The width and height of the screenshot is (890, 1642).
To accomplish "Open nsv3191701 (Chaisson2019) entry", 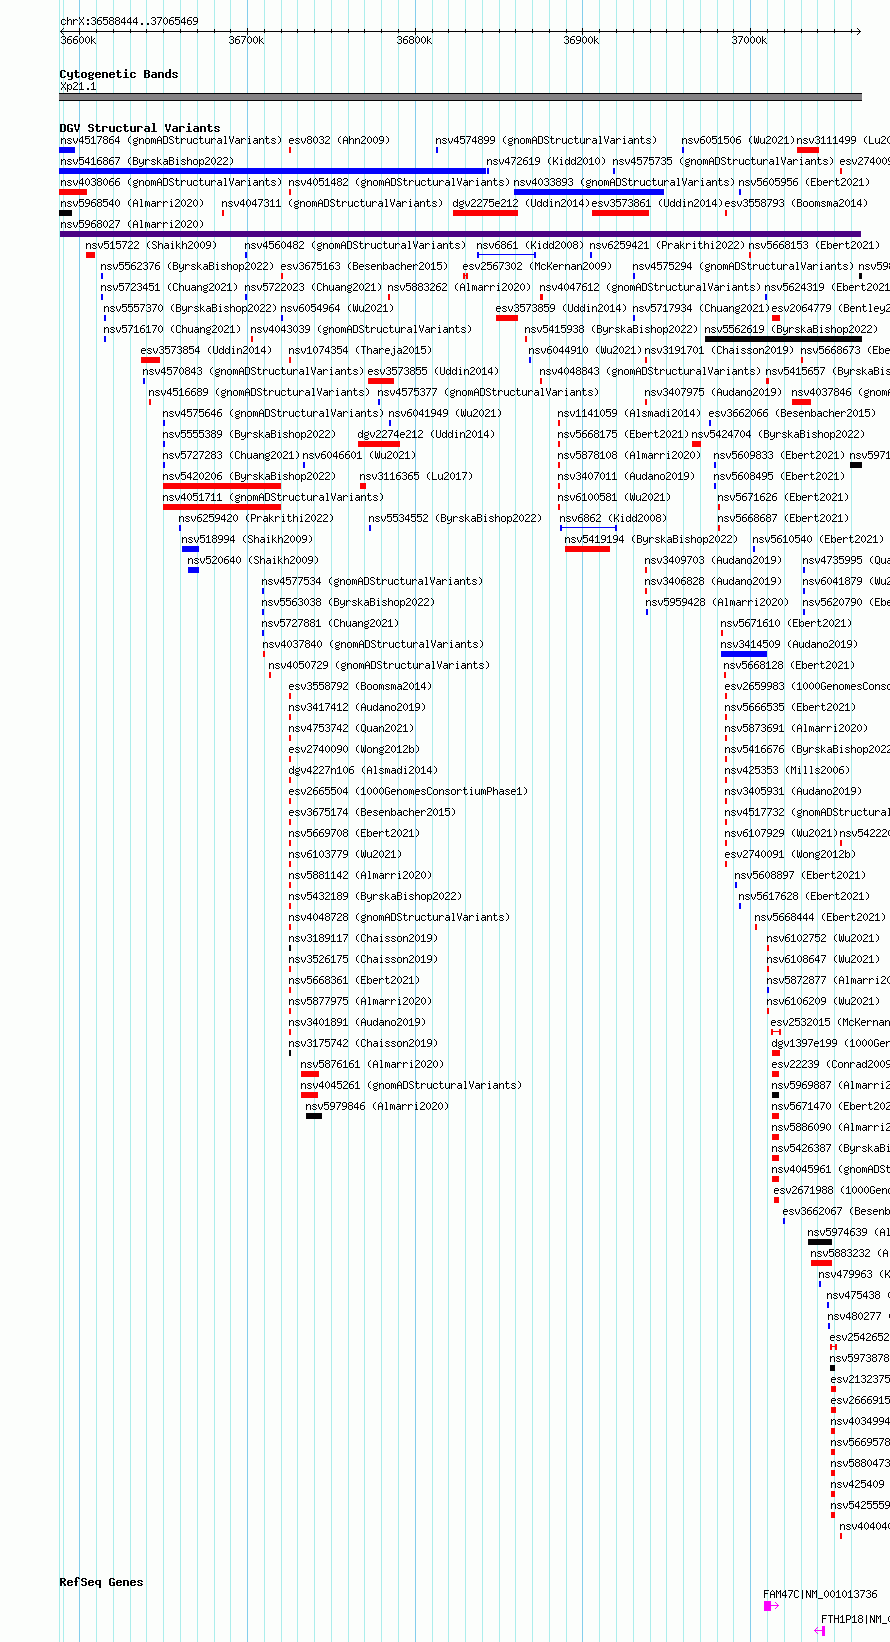I will 719,350.
